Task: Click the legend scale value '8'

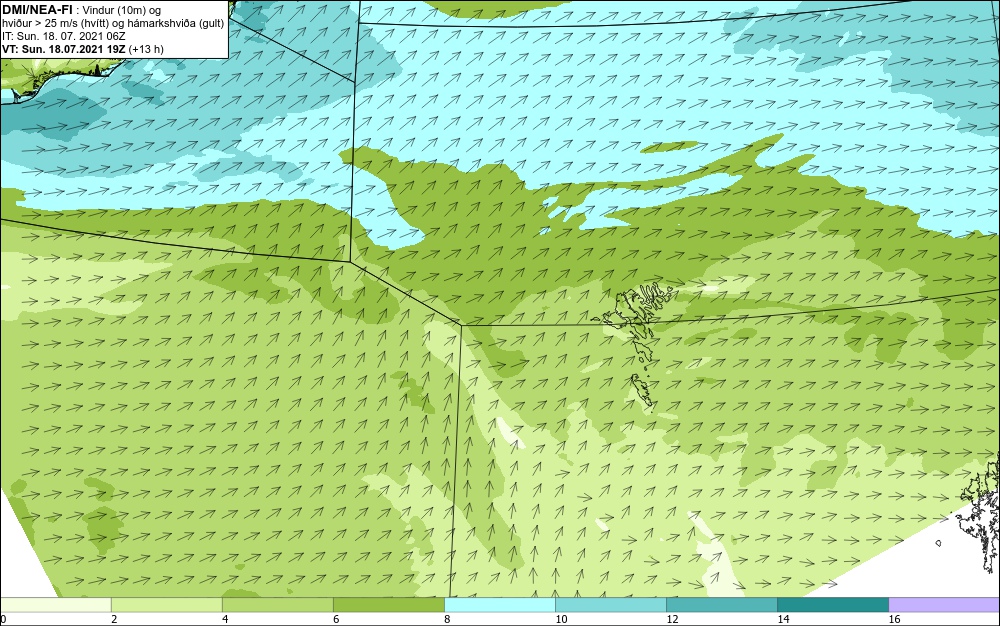Action: coord(447,619)
